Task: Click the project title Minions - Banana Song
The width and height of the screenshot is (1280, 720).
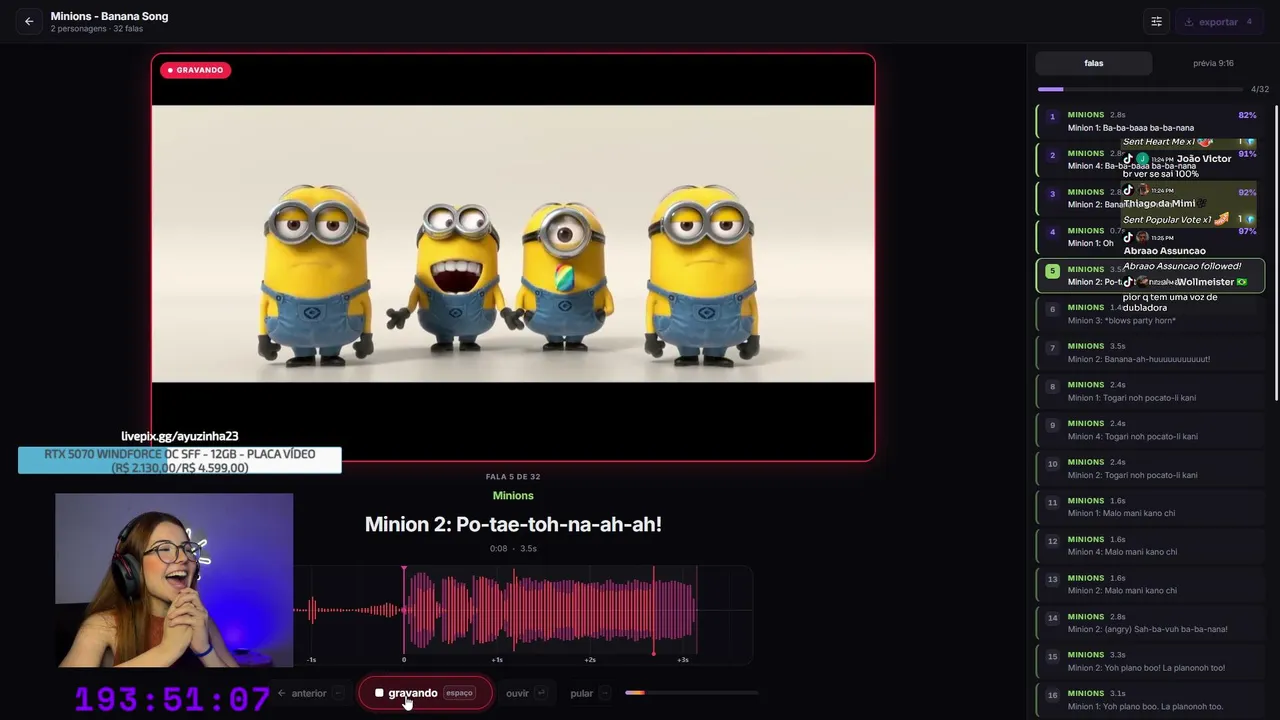Action: (x=109, y=16)
